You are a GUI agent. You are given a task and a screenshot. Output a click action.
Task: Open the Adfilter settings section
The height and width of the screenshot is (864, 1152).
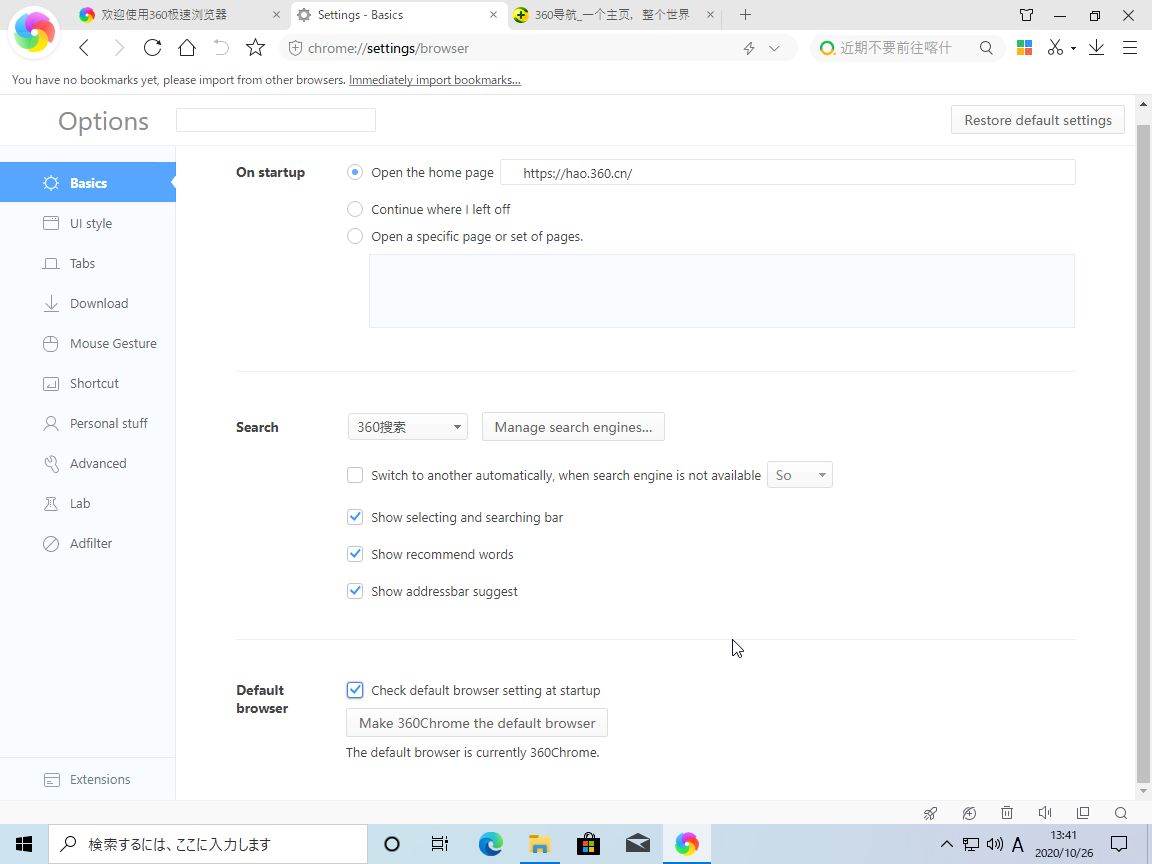(90, 543)
